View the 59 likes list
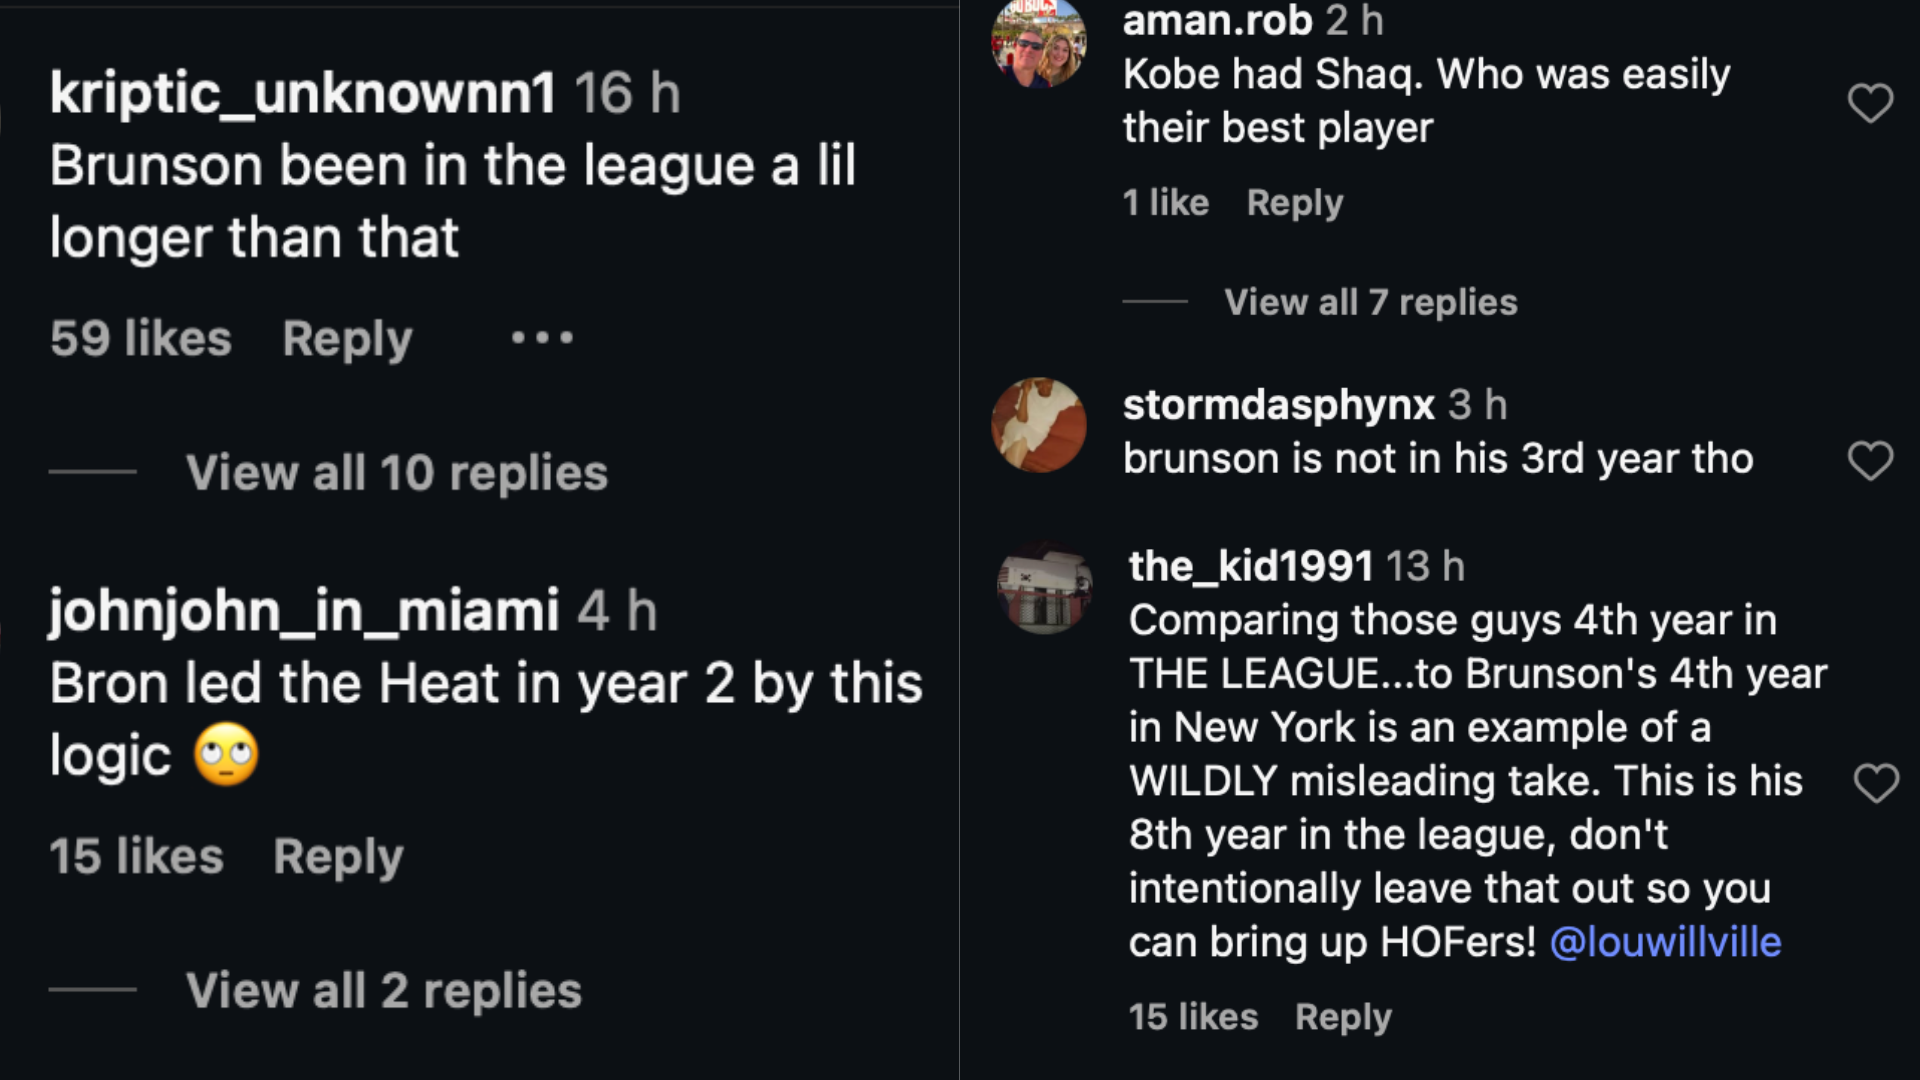Screen dimensions: 1920x1080 (x=141, y=338)
